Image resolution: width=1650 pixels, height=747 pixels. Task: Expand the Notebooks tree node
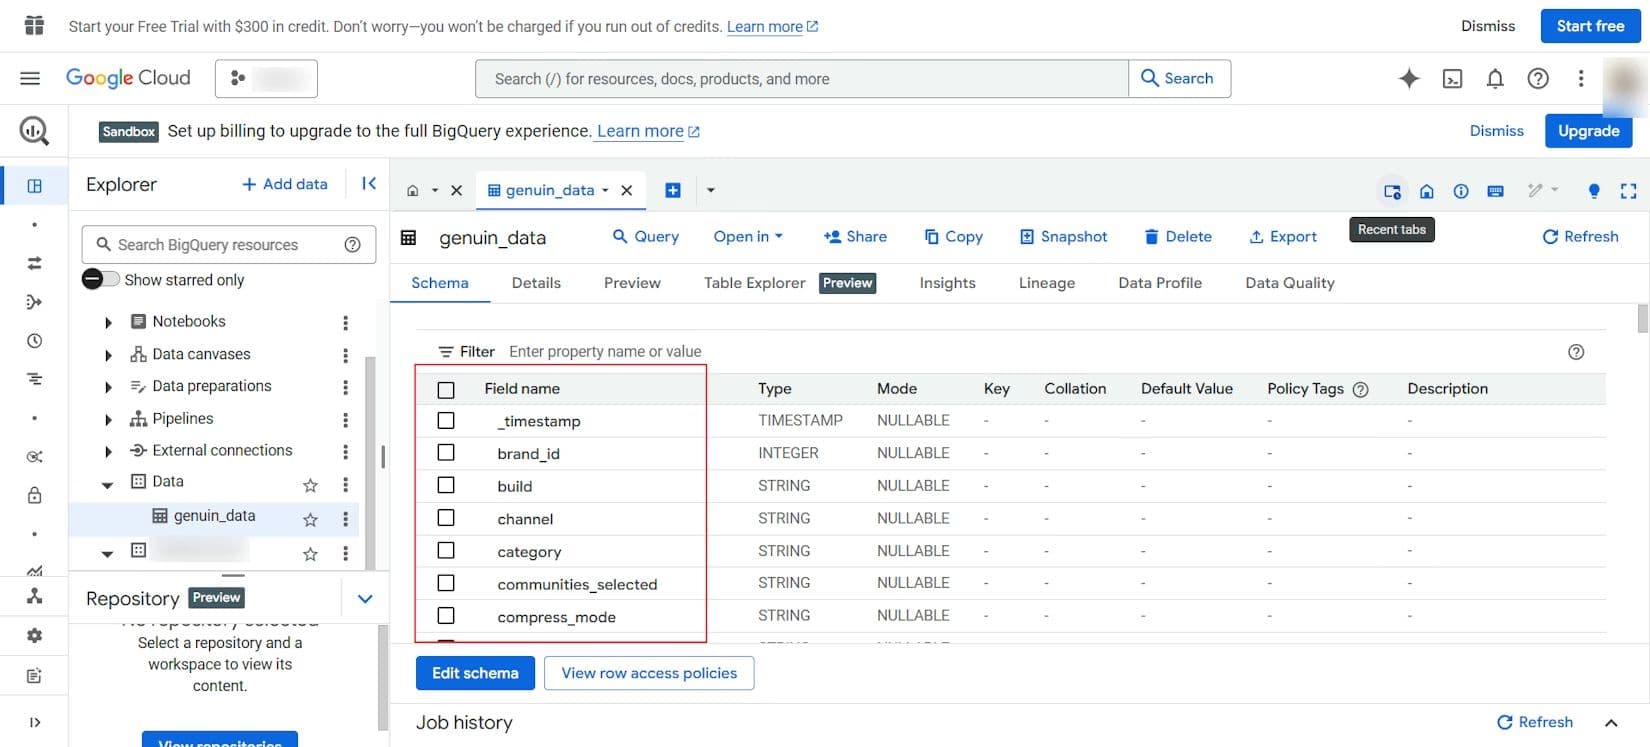(x=108, y=322)
